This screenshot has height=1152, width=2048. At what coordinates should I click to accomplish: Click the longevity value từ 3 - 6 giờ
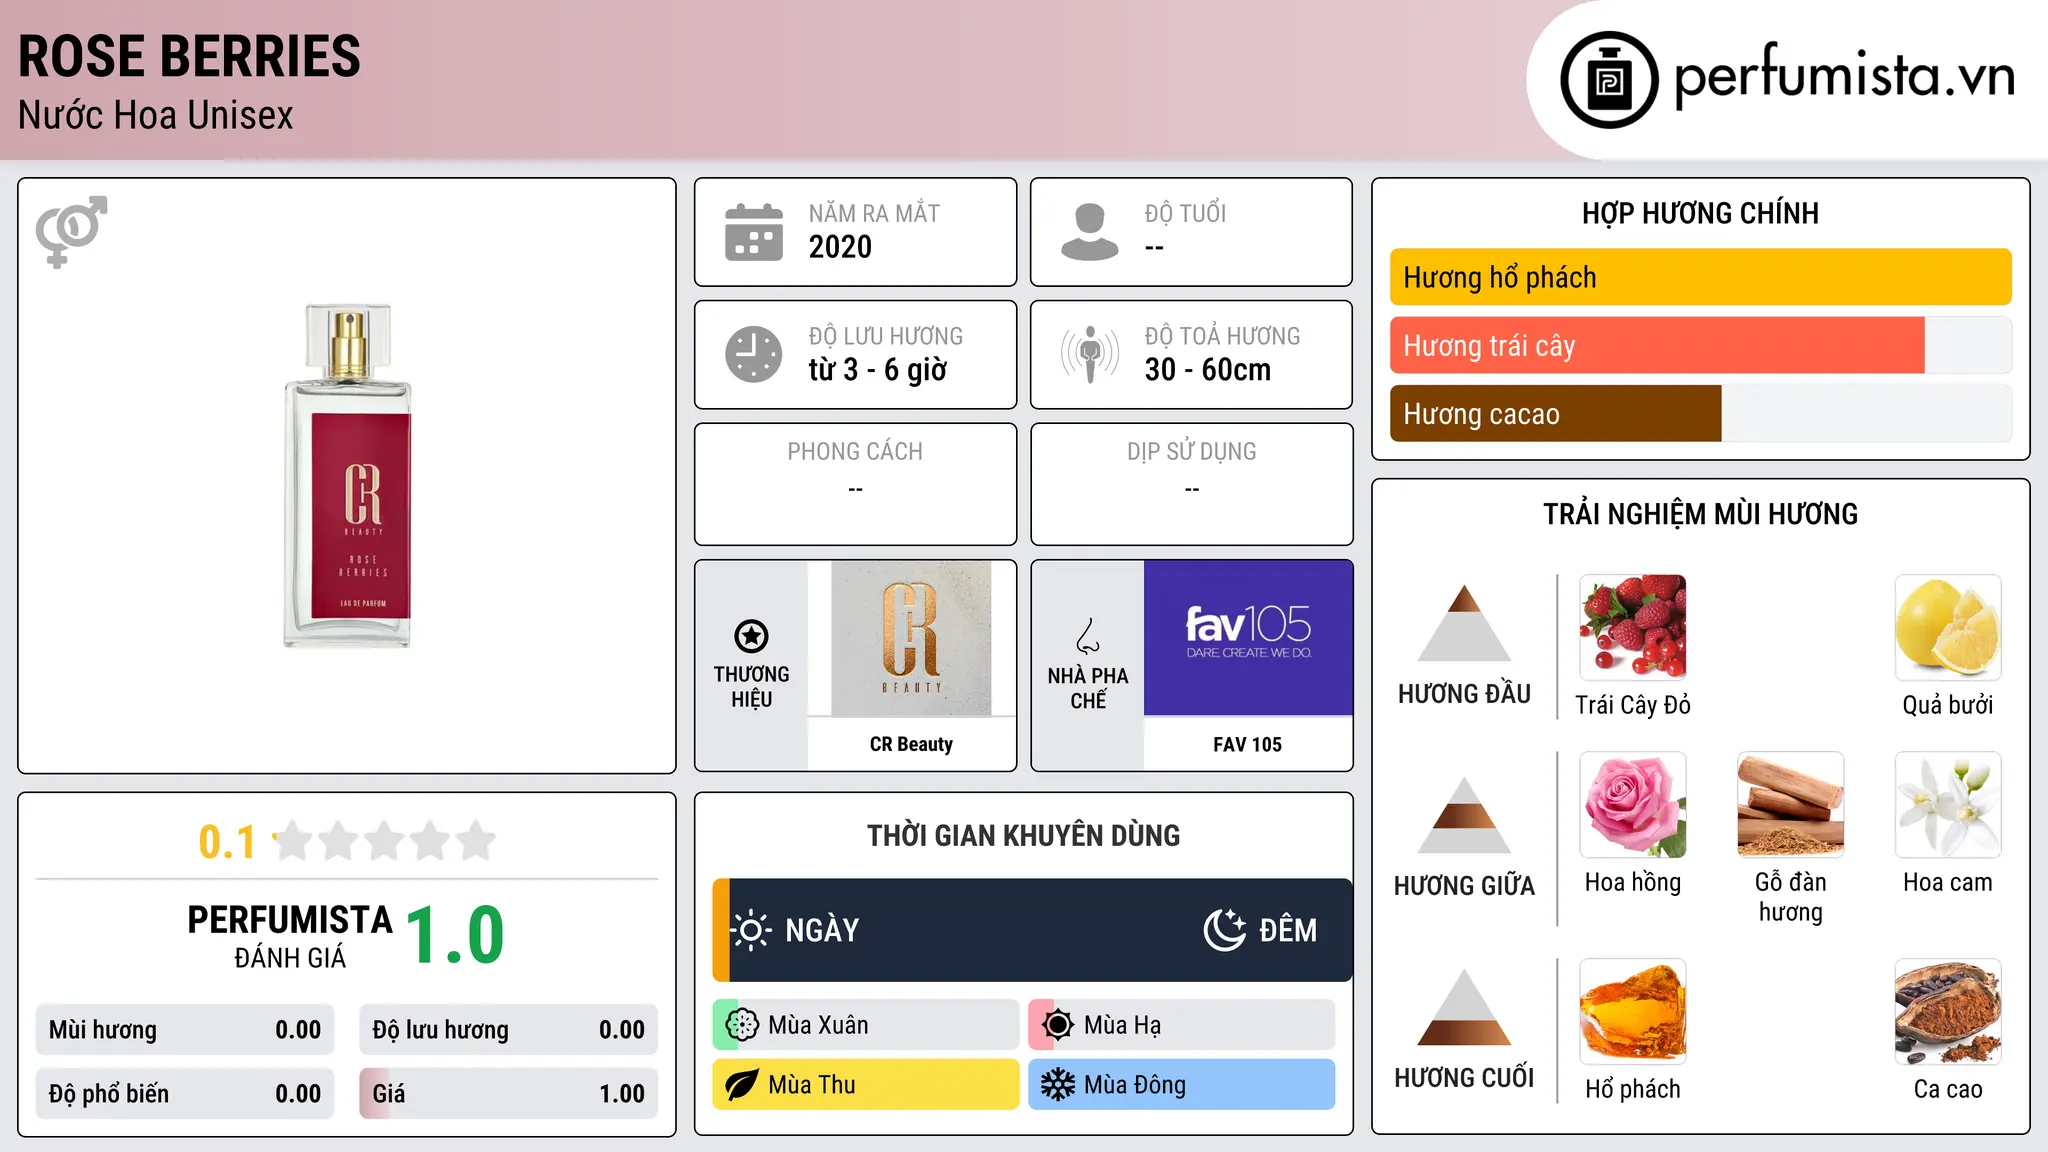(878, 370)
